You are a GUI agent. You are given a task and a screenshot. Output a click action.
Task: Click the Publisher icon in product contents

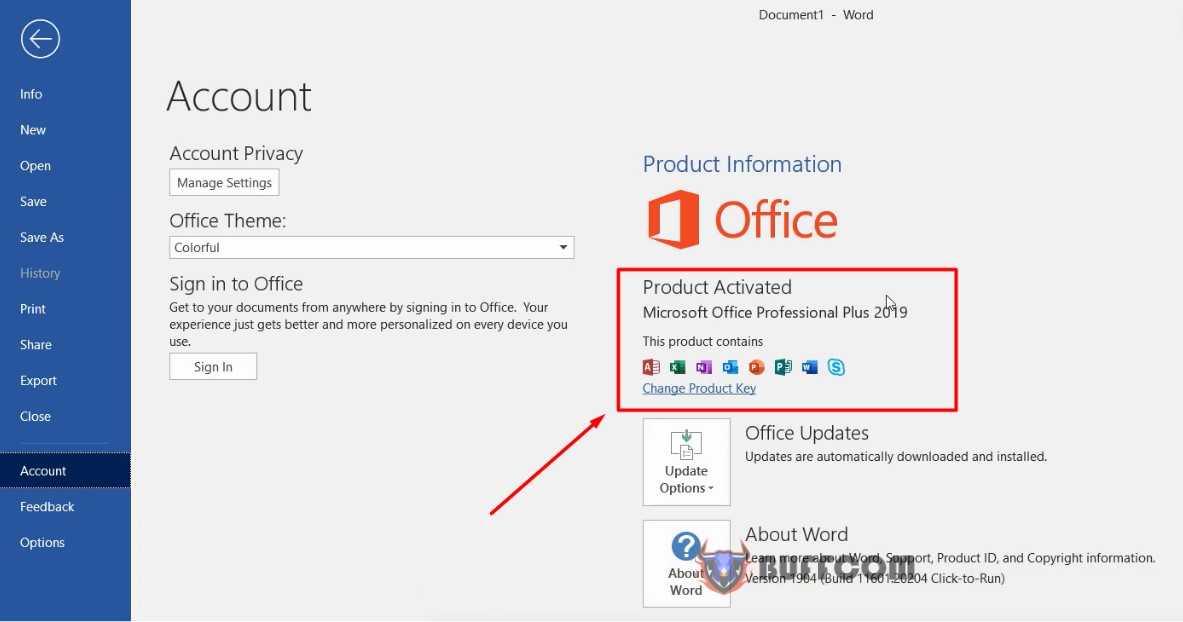tap(783, 367)
